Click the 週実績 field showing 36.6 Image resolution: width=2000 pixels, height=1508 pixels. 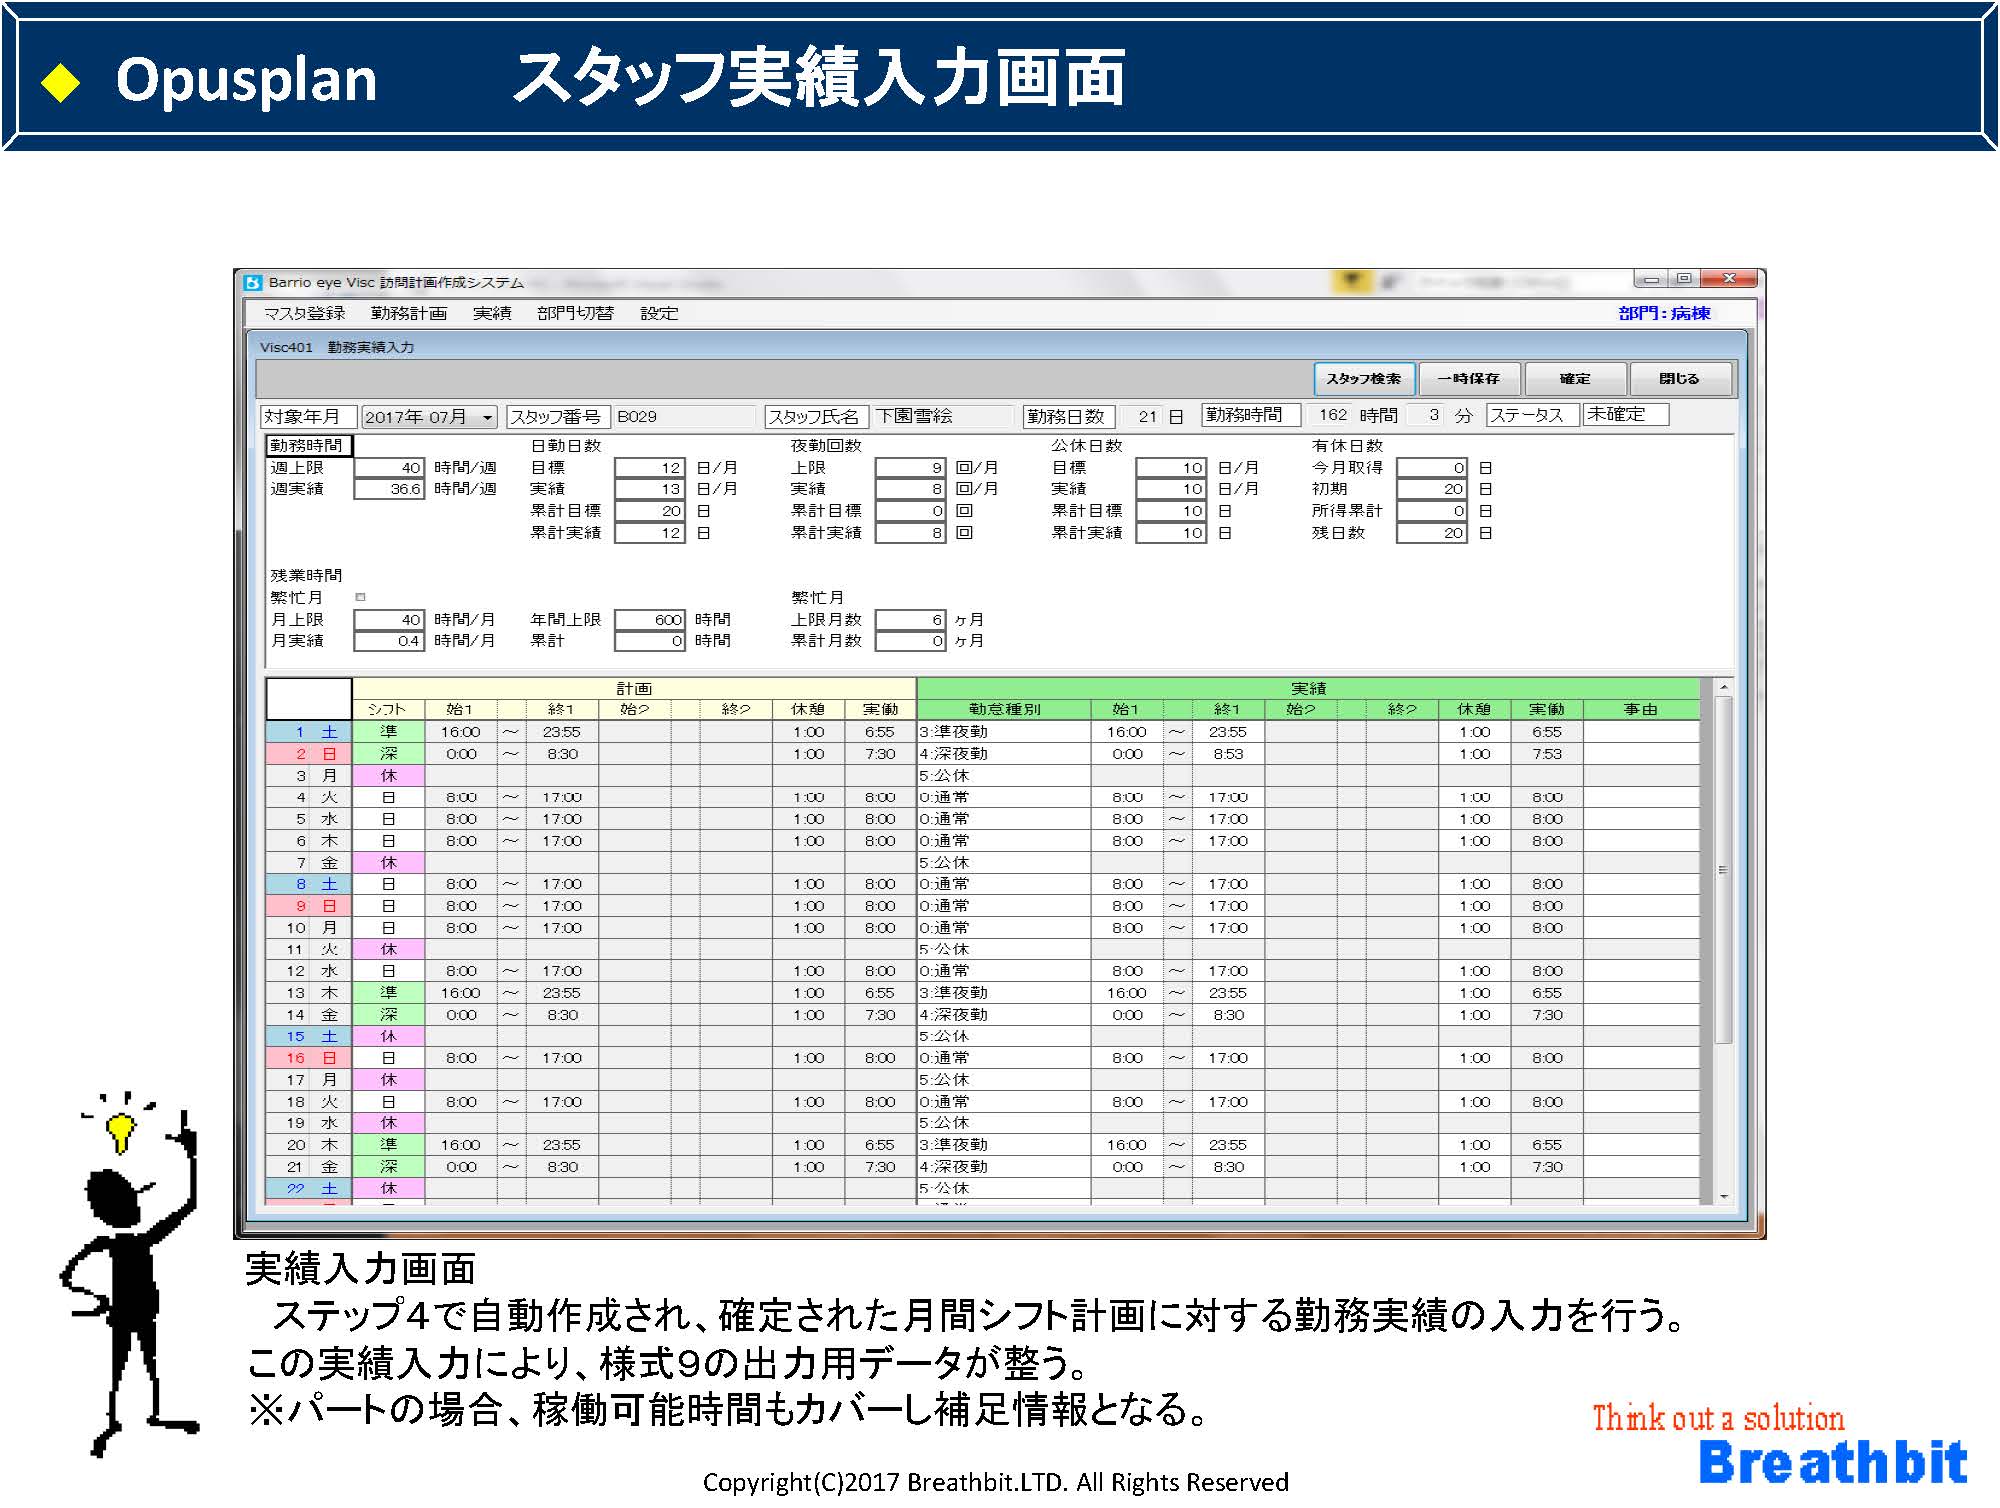tap(390, 489)
